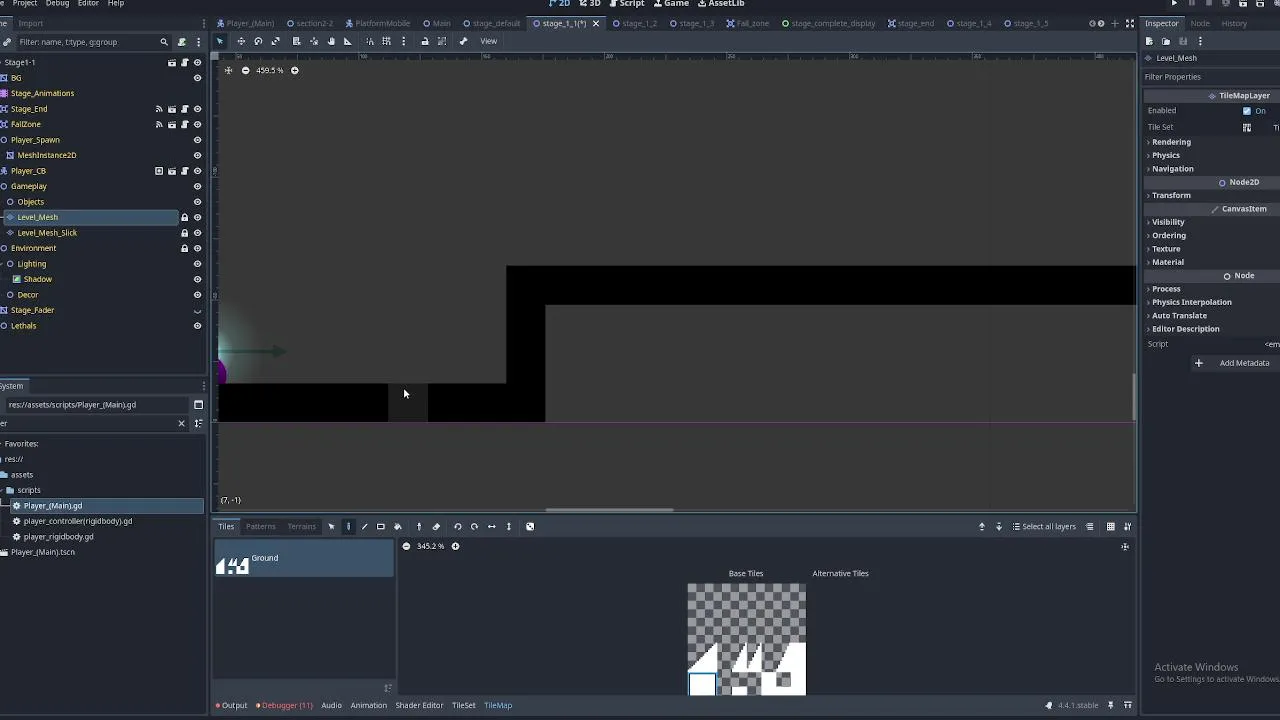The width and height of the screenshot is (1280, 720).
Task: Hide the BG node with the eye icon
Action: click(197, 78)
